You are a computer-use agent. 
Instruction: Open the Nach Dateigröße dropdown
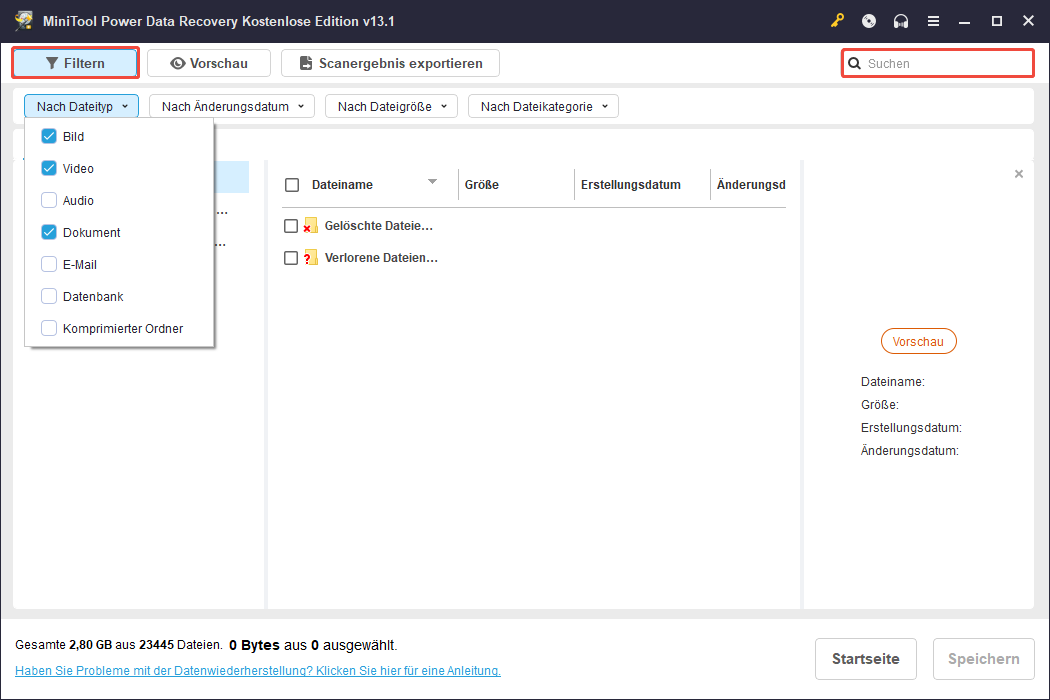click(391, 107)
